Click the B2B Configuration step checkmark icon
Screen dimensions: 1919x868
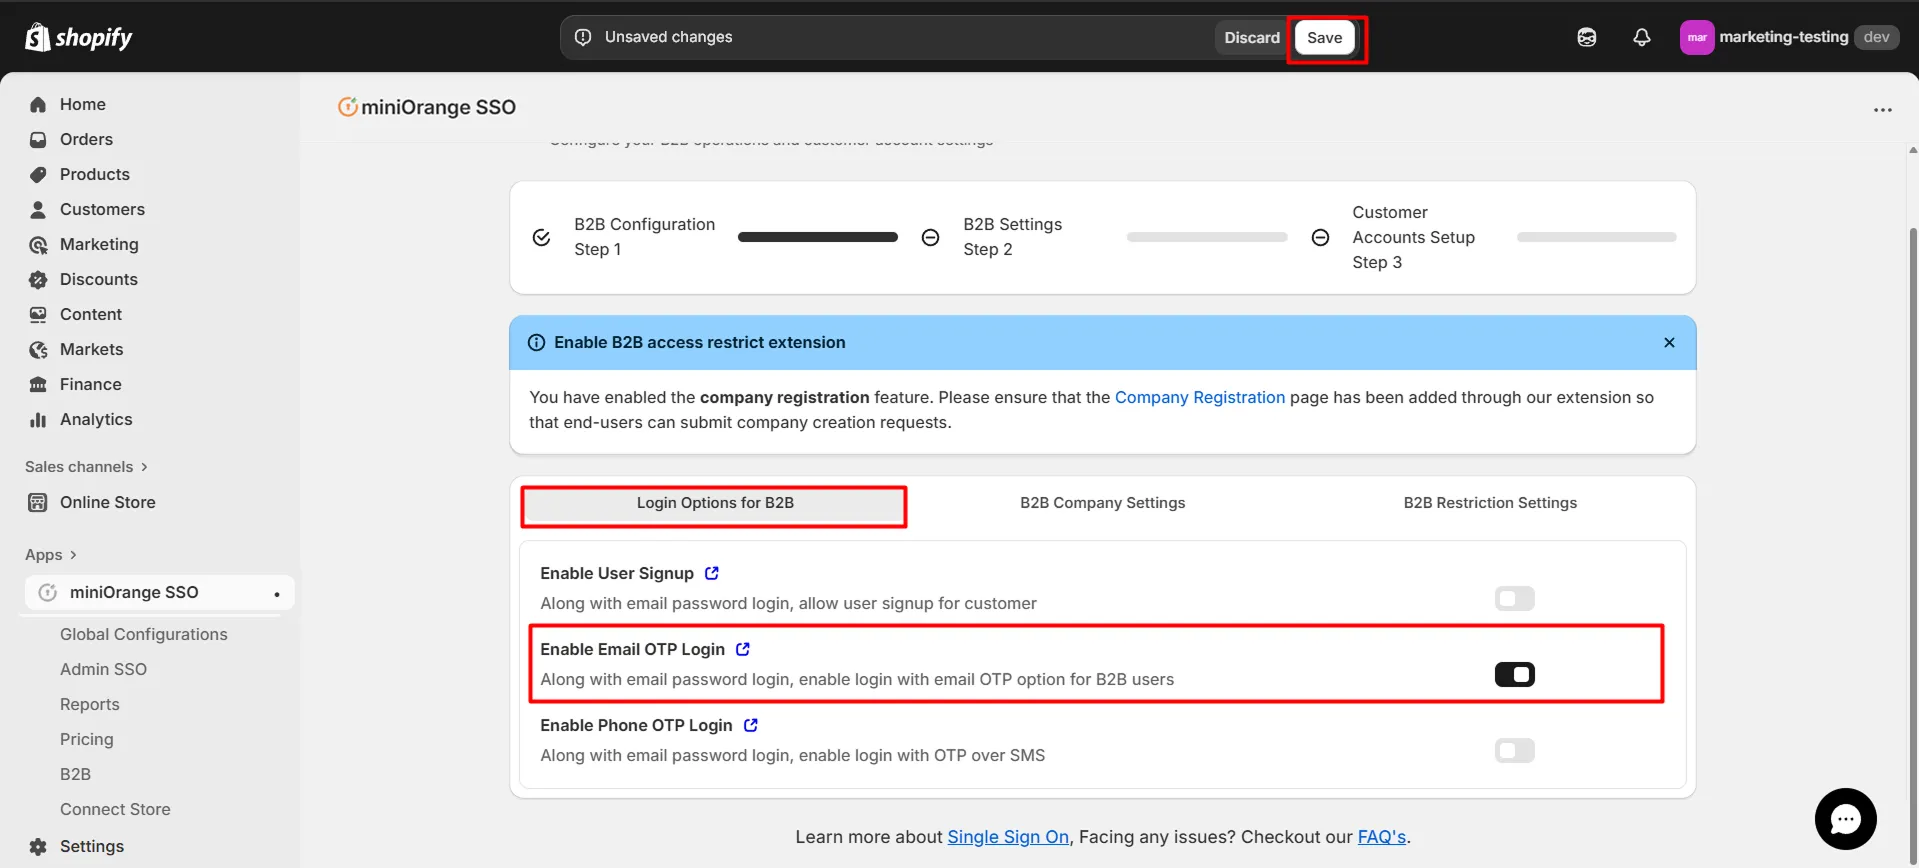[x=541, y=238]
